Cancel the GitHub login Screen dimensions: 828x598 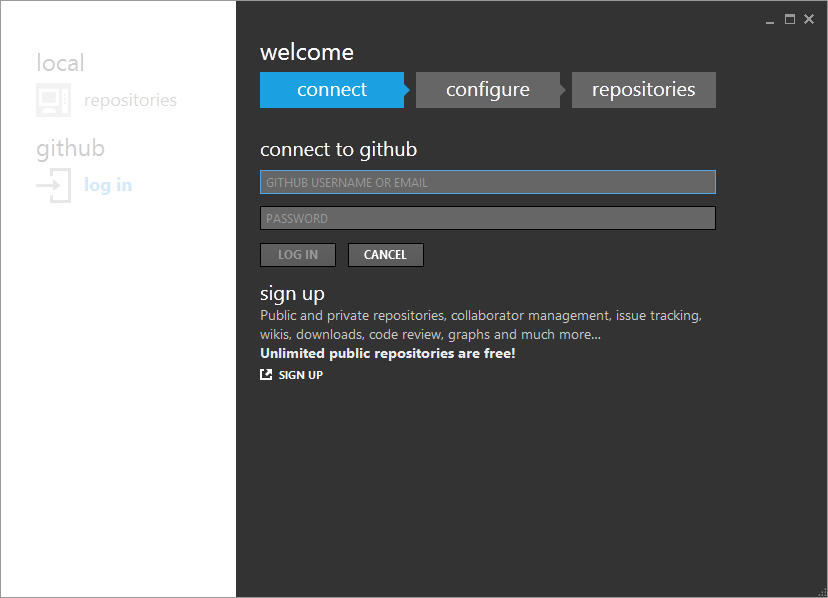[385, 255]
